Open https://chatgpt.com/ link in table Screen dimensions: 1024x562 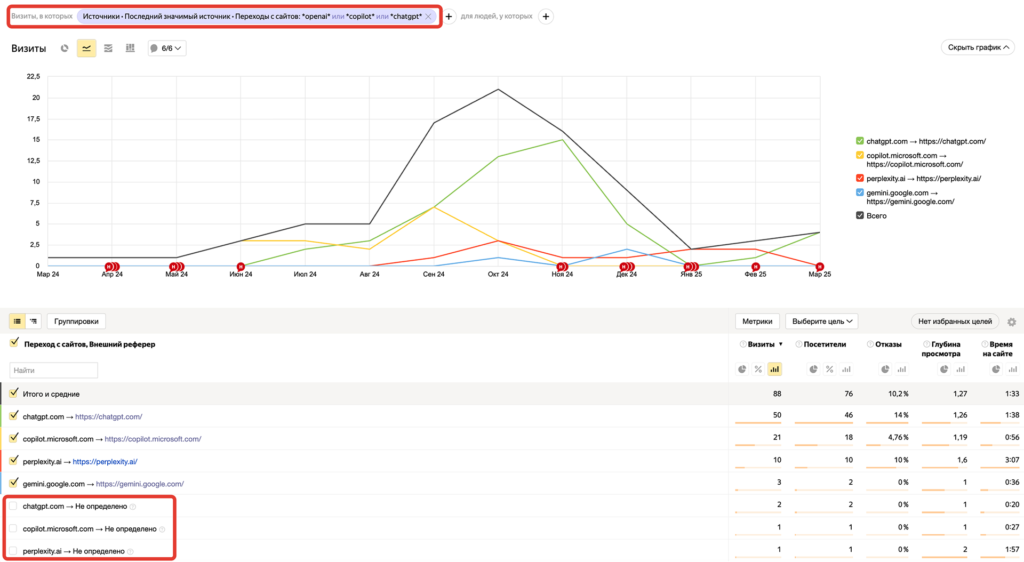108,416
